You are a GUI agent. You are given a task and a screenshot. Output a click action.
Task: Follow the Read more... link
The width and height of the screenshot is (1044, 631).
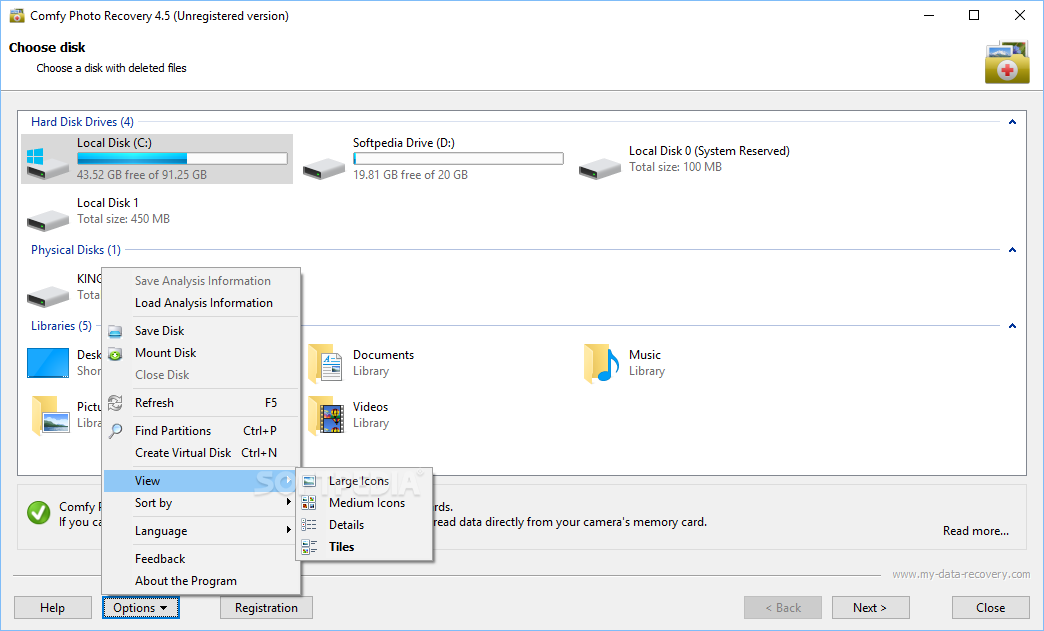pos(975,530)
